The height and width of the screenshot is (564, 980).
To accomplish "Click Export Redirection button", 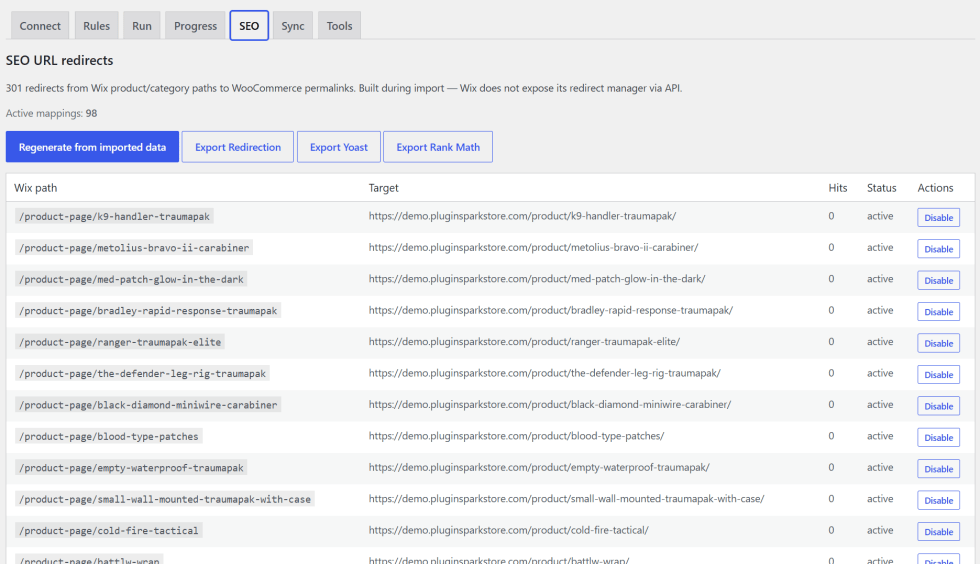I will click(238, 147).
